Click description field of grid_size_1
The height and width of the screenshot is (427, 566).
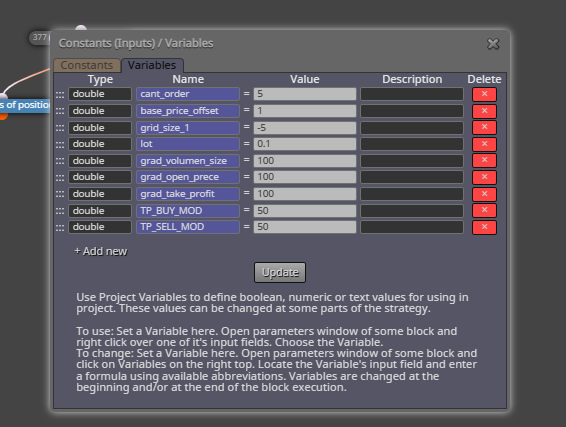(x=412, y=127)
